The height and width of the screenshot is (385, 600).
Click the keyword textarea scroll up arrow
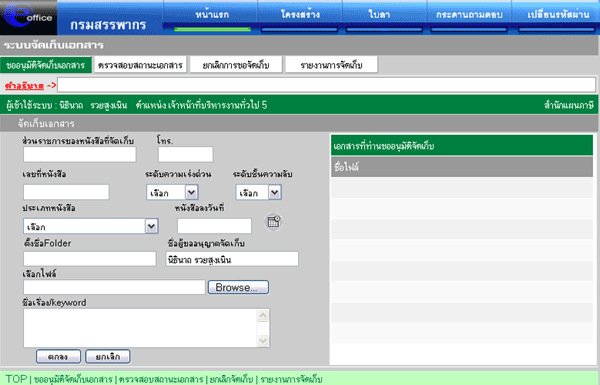click(x=263, y=316)
